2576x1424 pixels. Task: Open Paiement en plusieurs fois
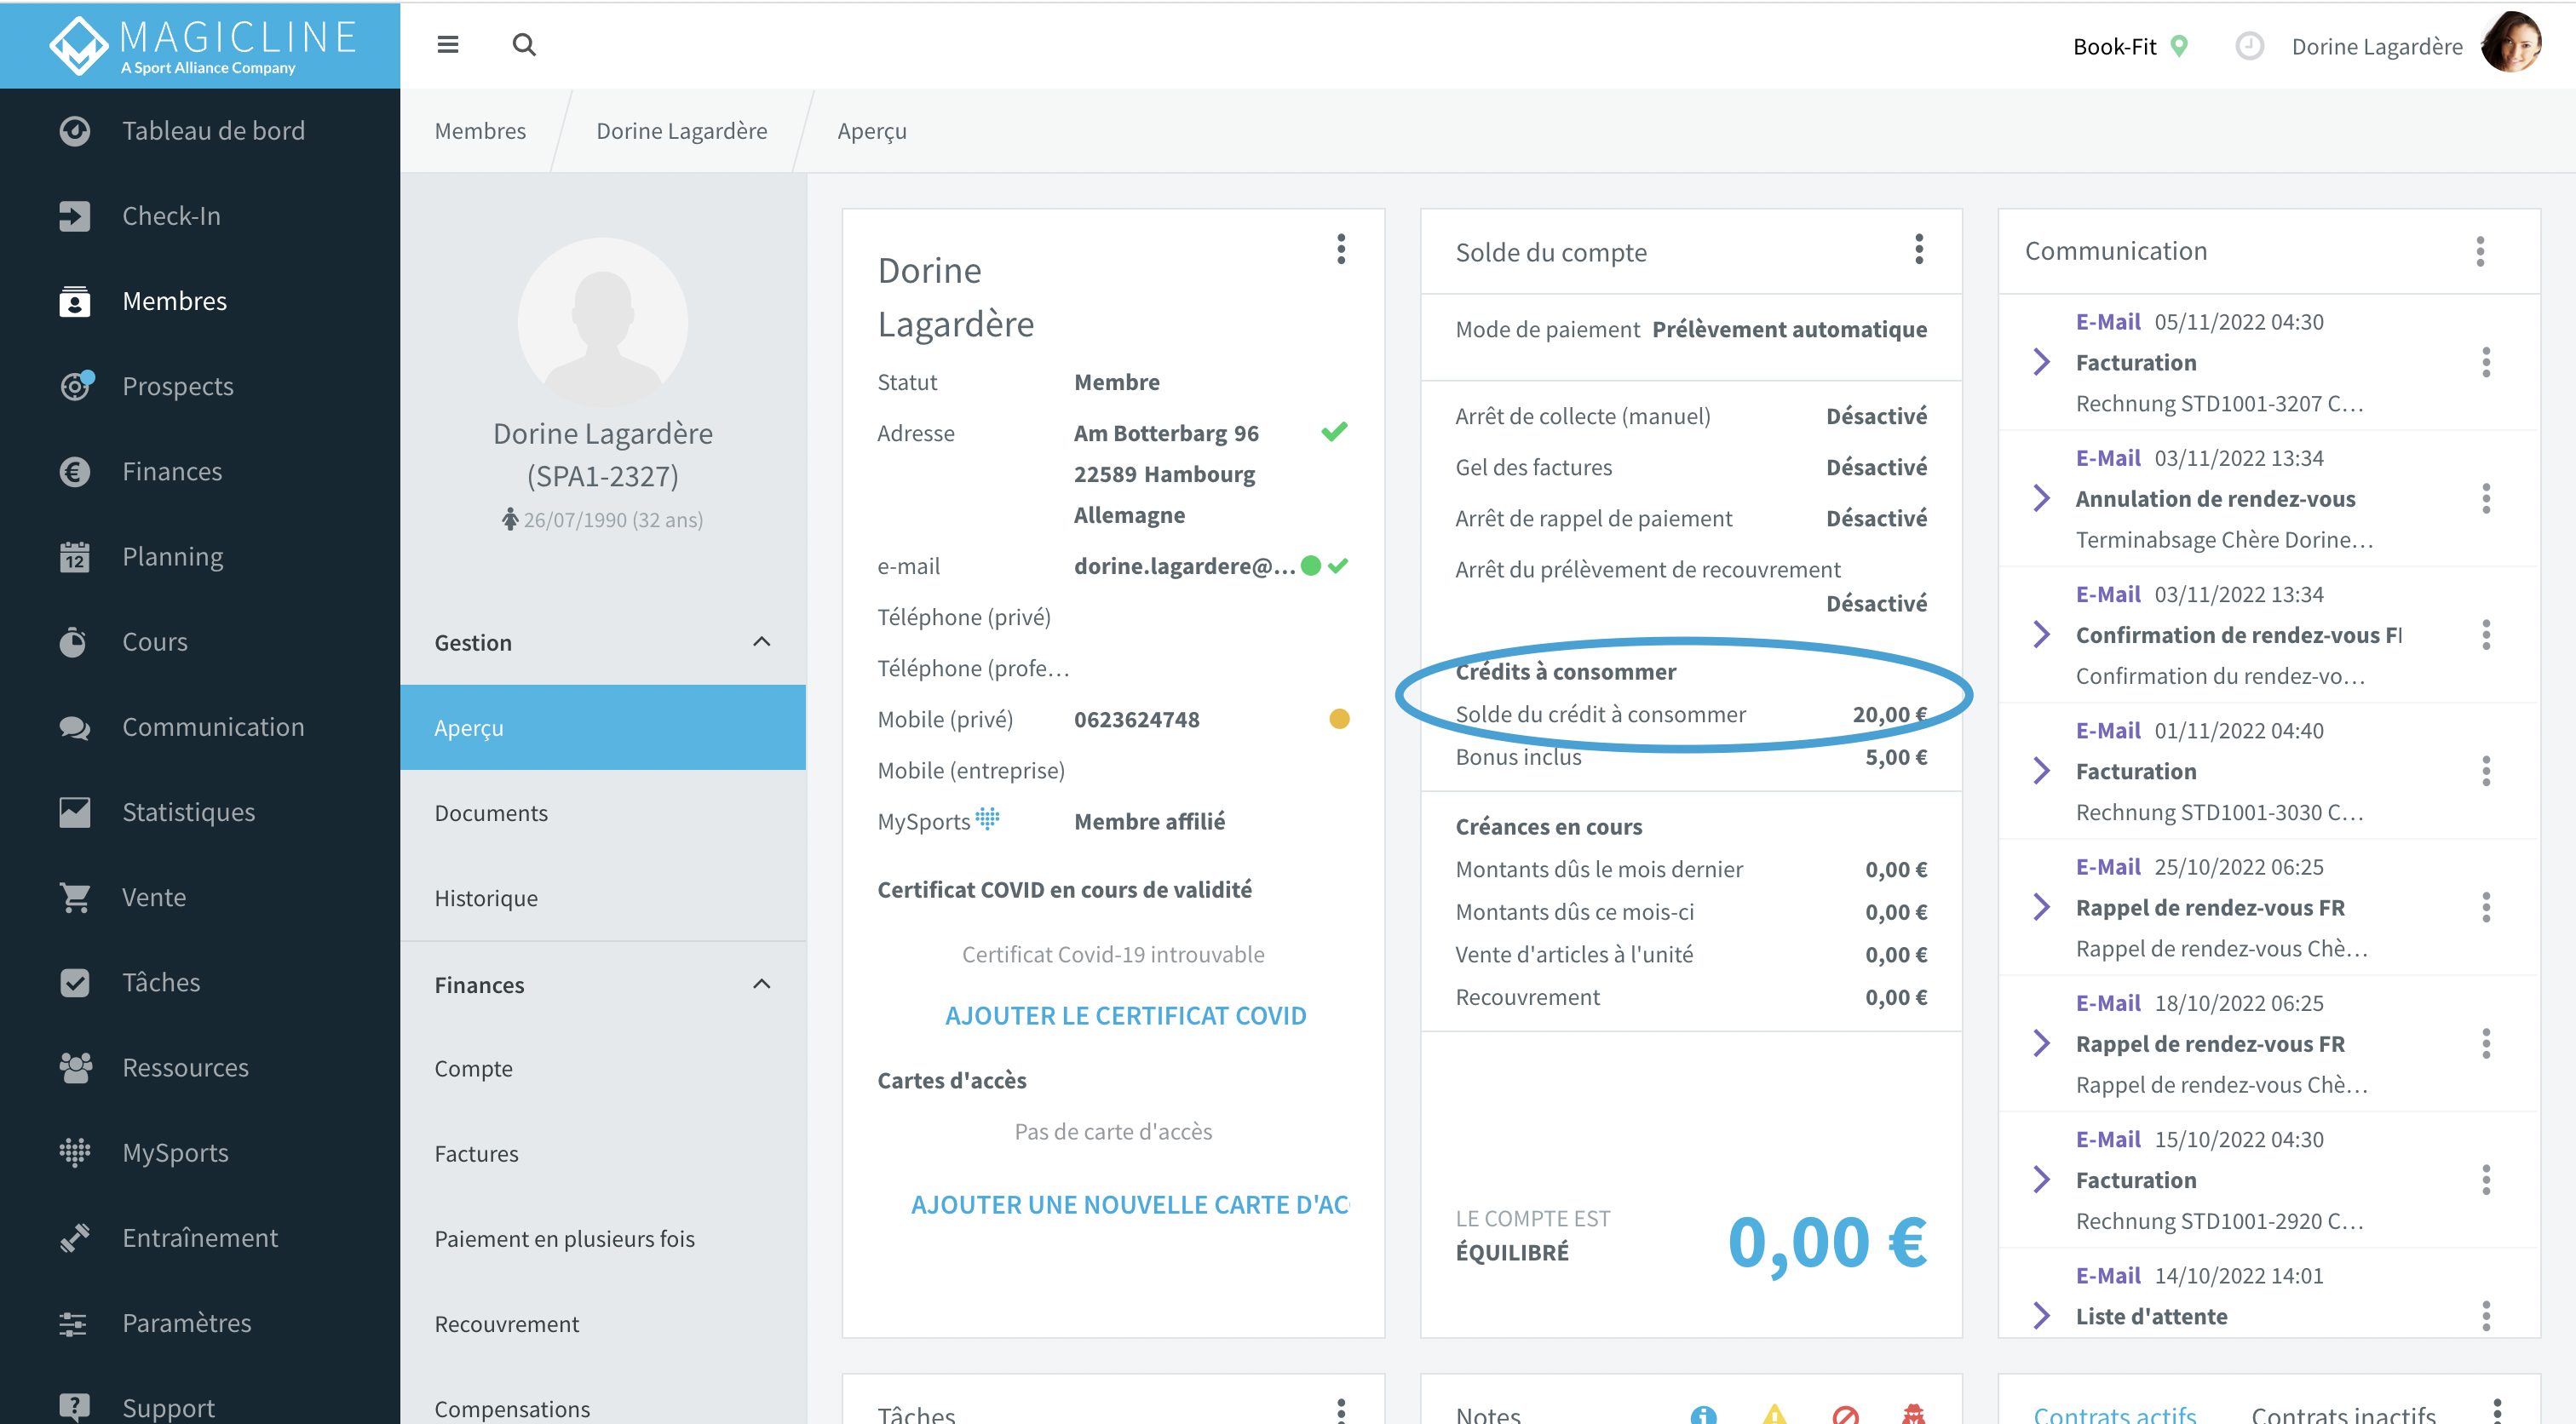coord(603,1238)
